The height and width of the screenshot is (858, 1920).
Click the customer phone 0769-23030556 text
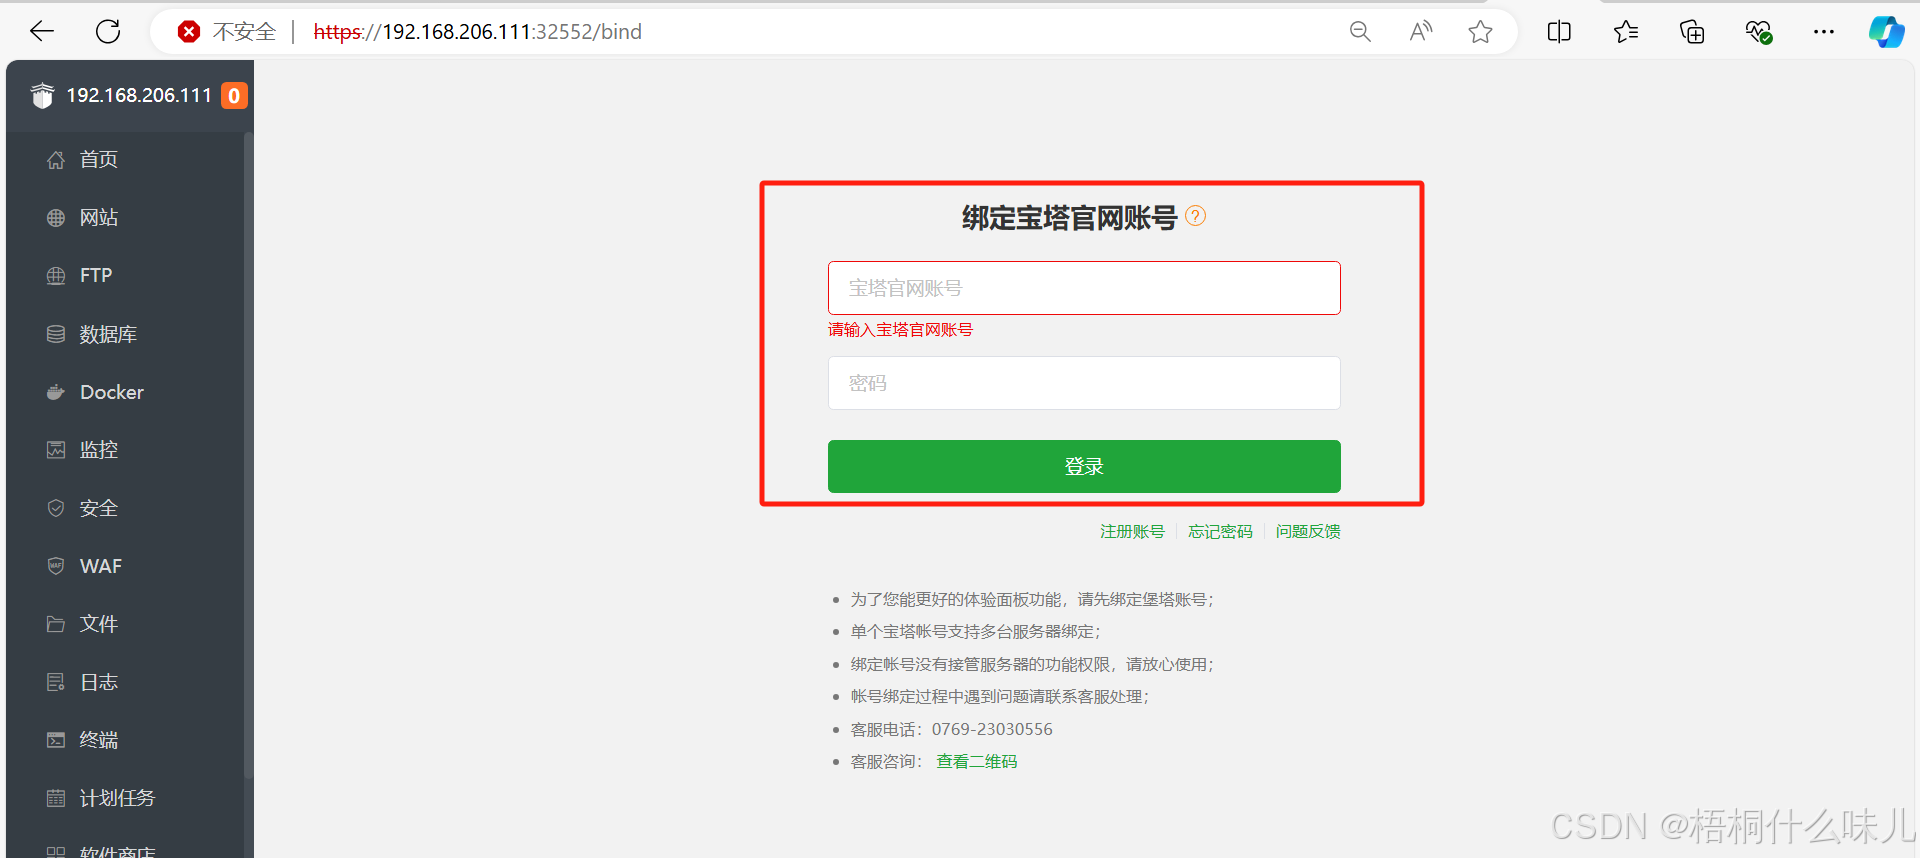pyautogui.click(x=992, y=730)
